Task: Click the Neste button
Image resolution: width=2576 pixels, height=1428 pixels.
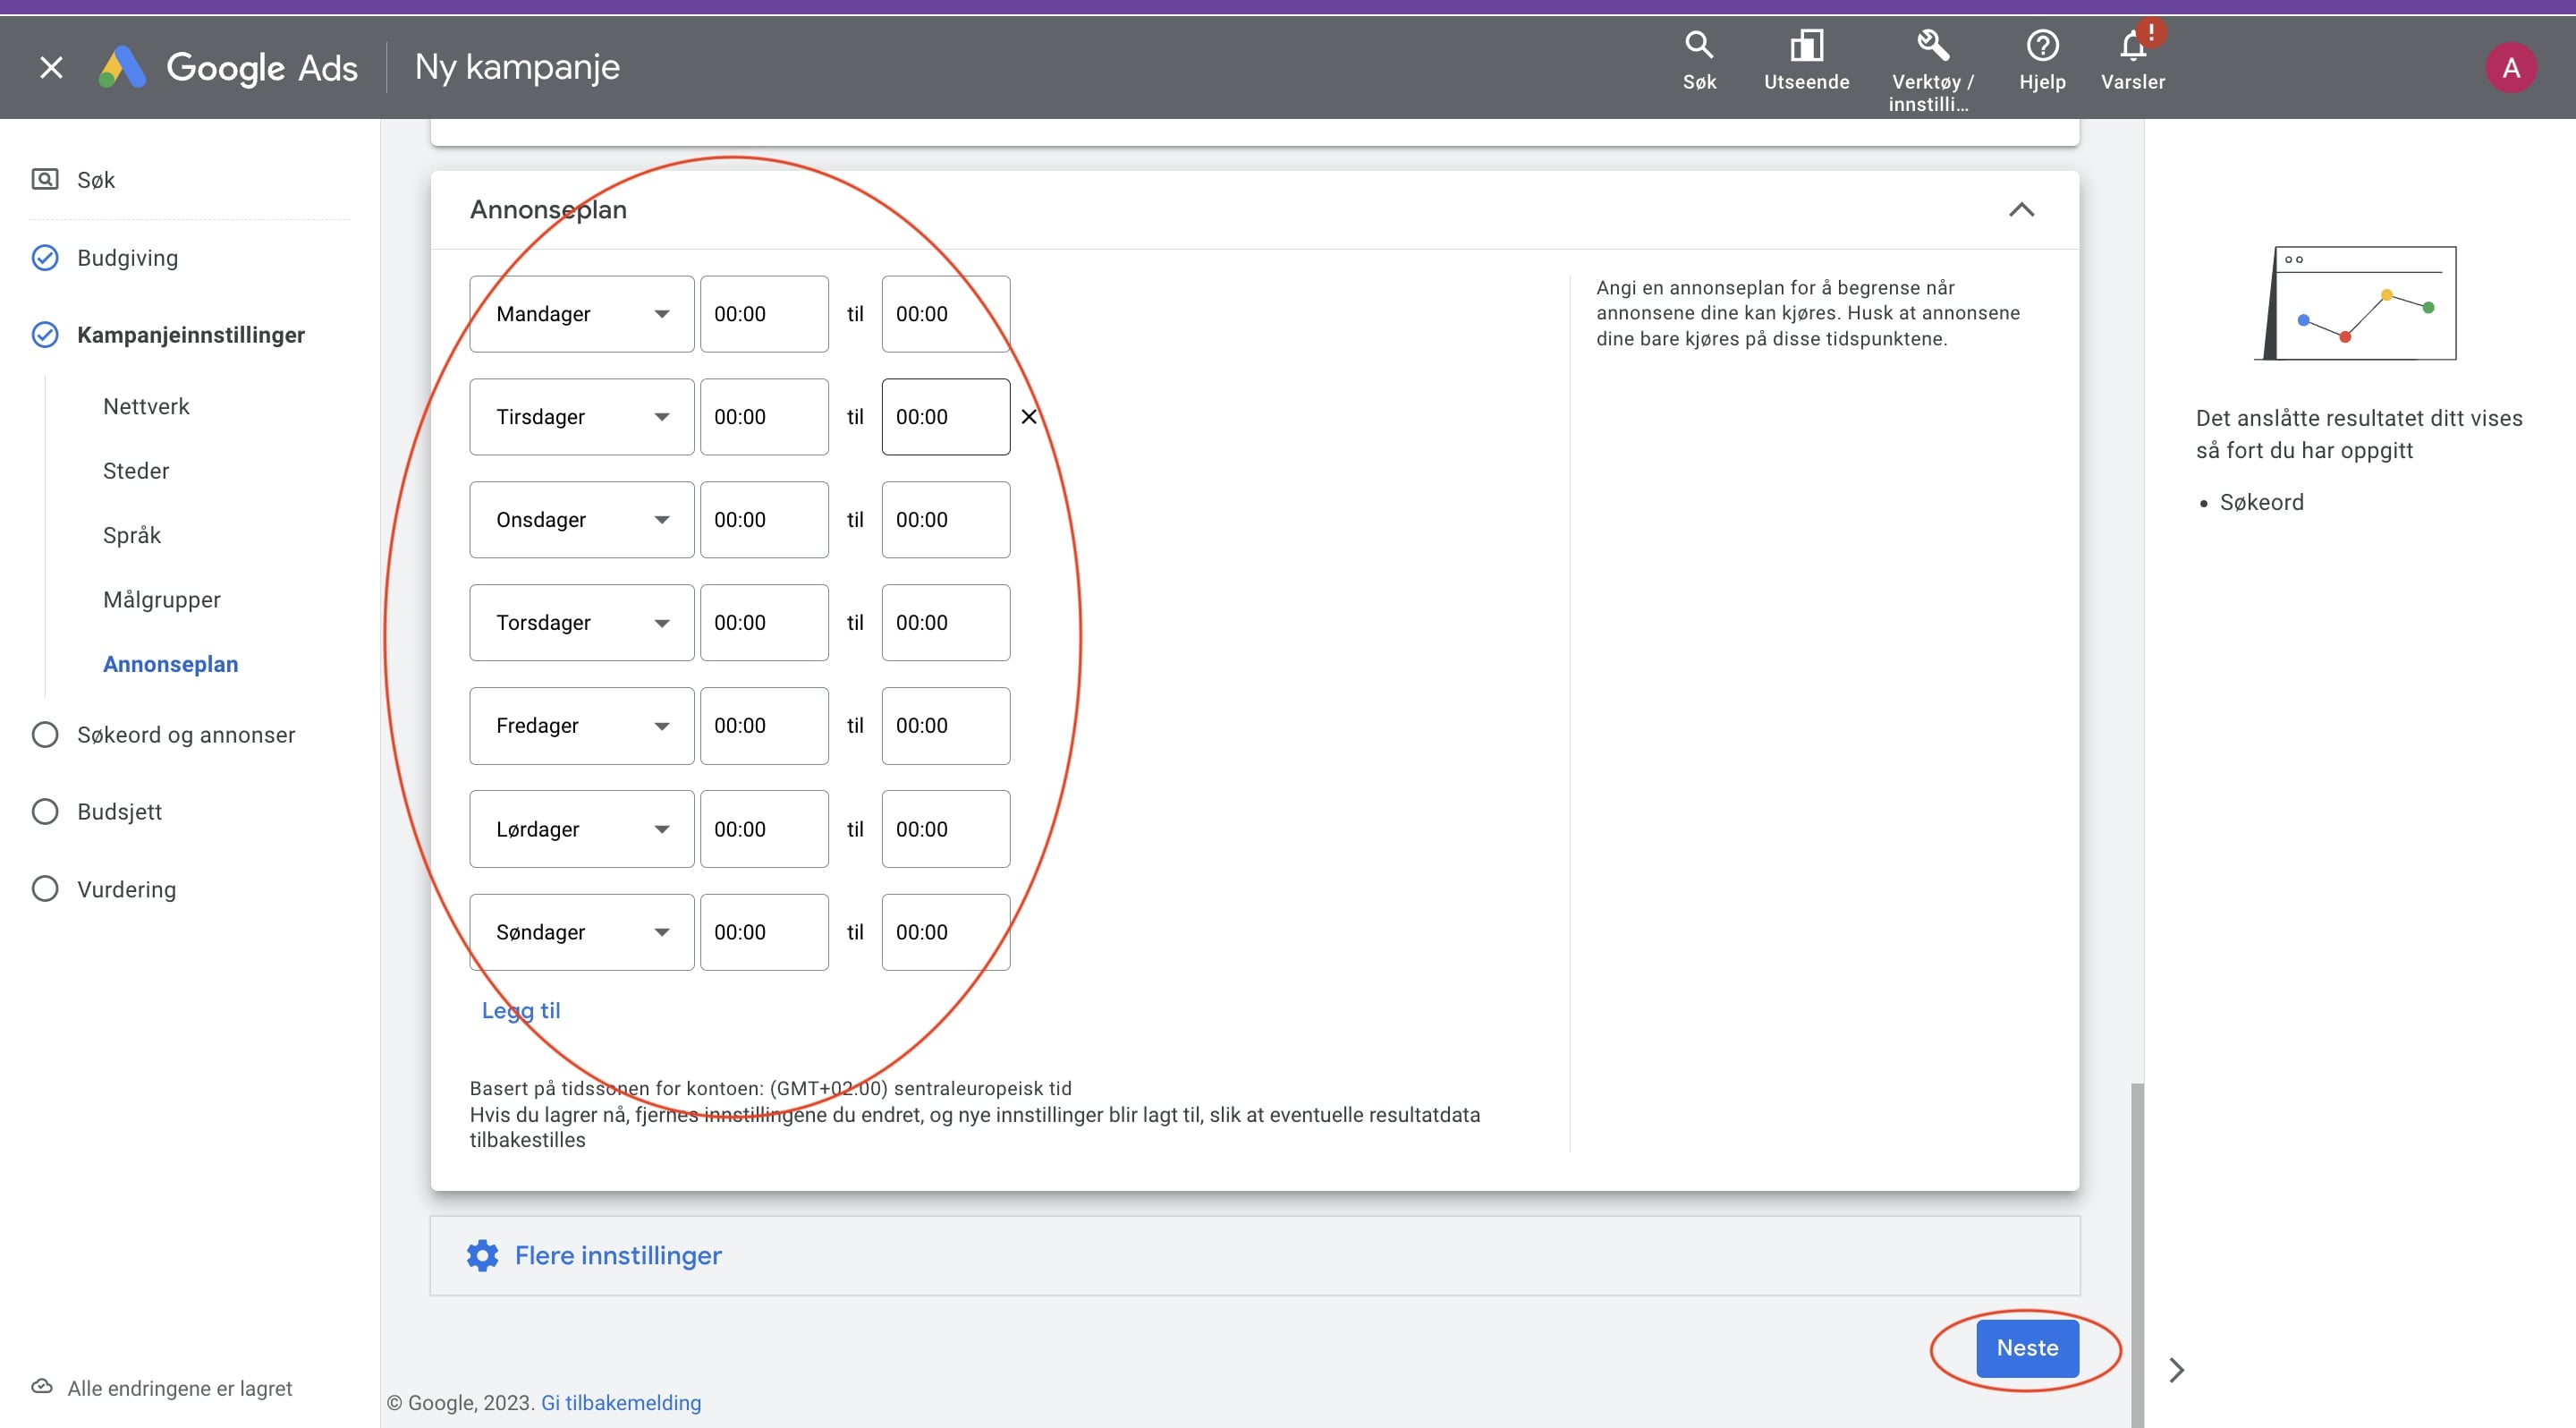Action: pyautogui.click(x=2026, y=1348)
